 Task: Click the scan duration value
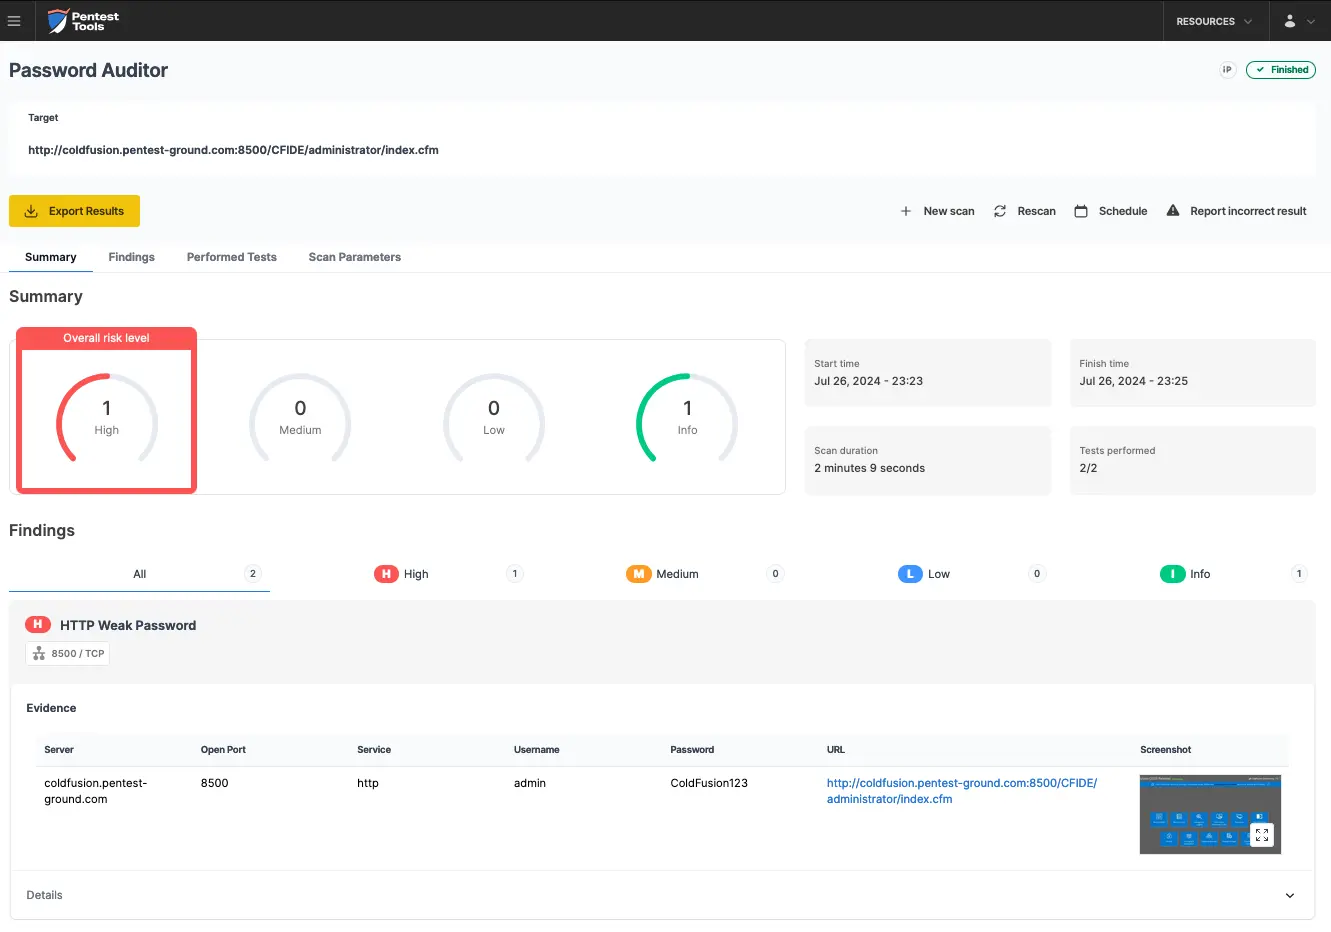[869, 468]
